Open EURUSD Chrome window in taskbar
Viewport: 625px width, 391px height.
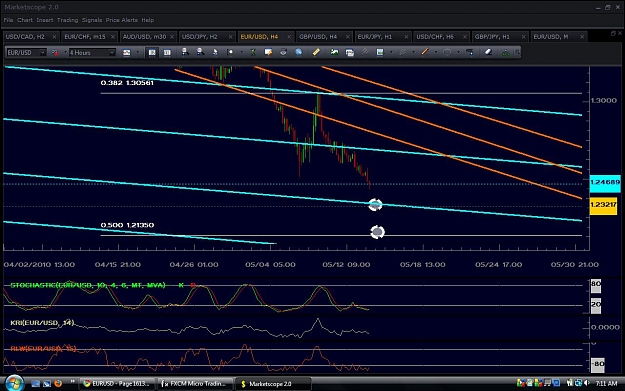coord(116,384)
